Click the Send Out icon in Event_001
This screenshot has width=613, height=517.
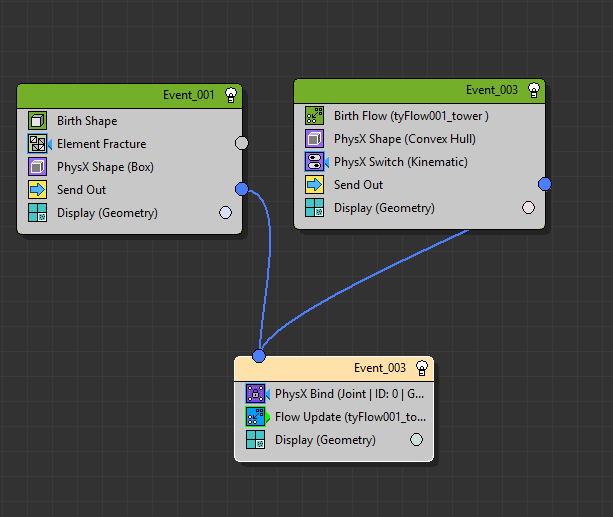click(x=38, y=190)
